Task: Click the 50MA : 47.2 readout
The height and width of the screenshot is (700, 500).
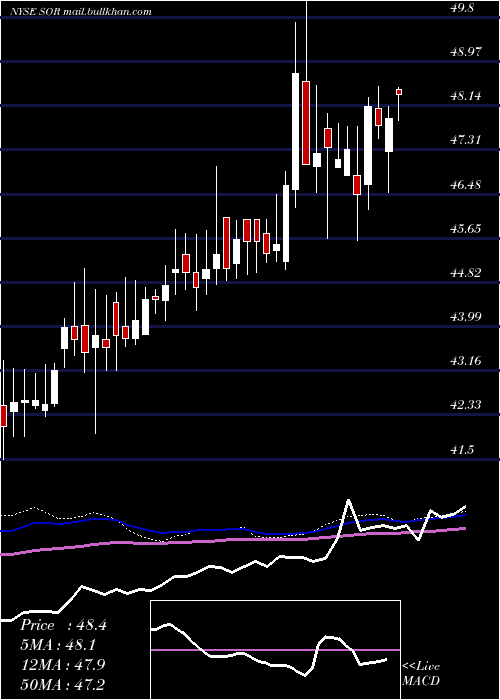Action: [x=62, y=684]
